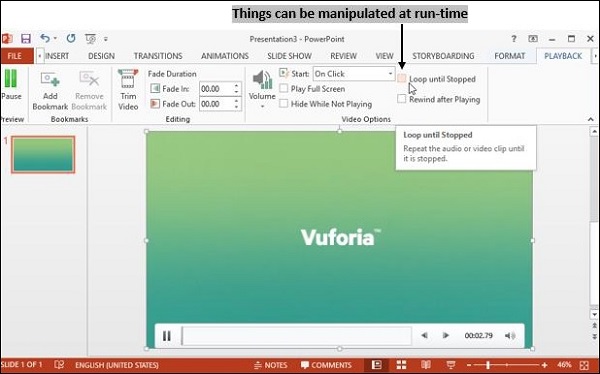The image size is (600, 374).
Task: Collapse the ribbon with the chevron
Action: click(590, 119)
